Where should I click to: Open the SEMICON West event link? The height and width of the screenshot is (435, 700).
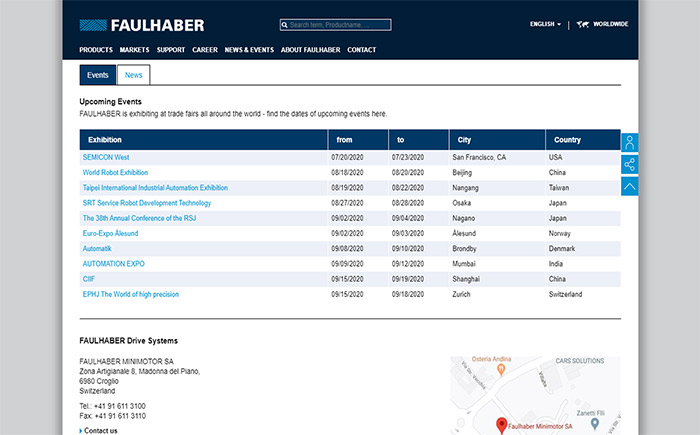[106, 157]
